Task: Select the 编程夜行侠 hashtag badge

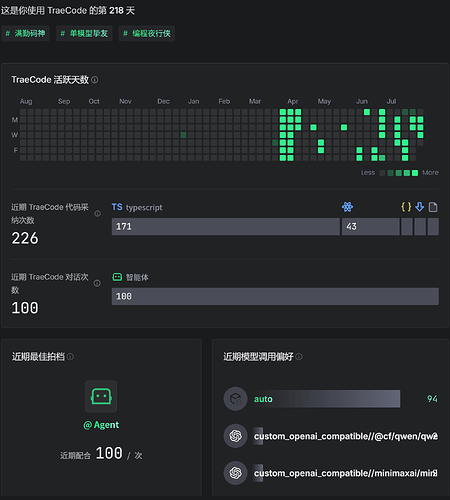Action: [x=147, y=33]
